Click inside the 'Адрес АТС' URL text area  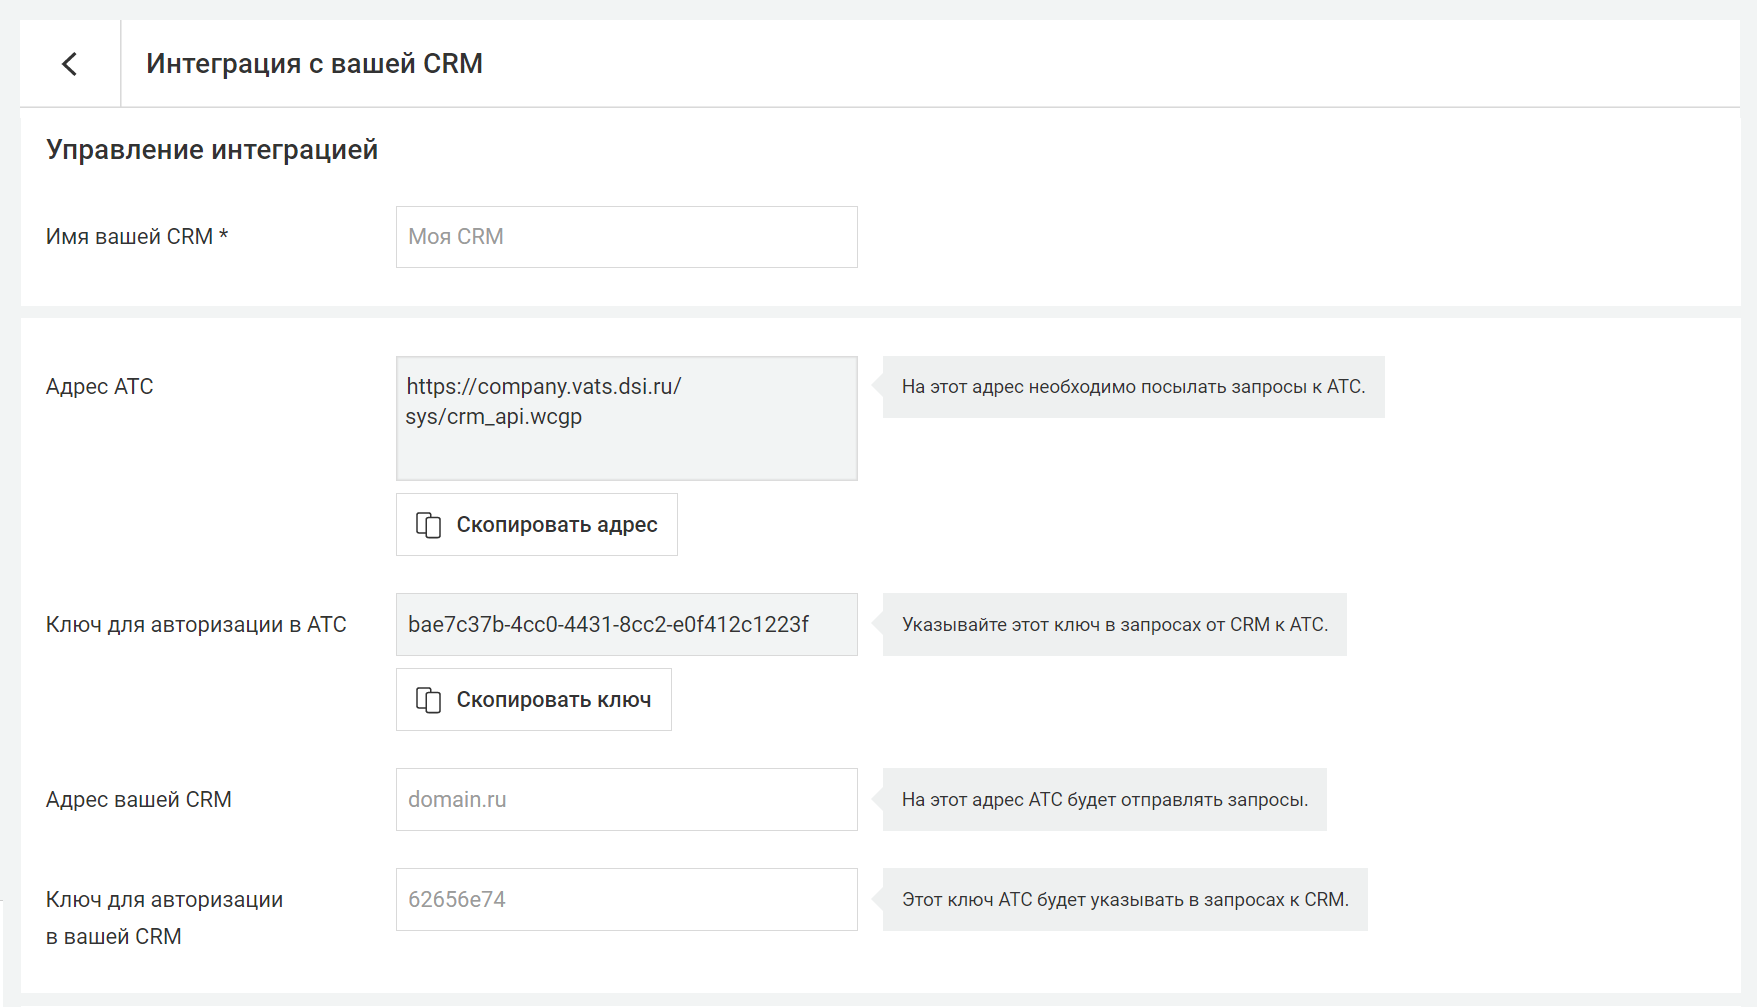tap(626, 418)
